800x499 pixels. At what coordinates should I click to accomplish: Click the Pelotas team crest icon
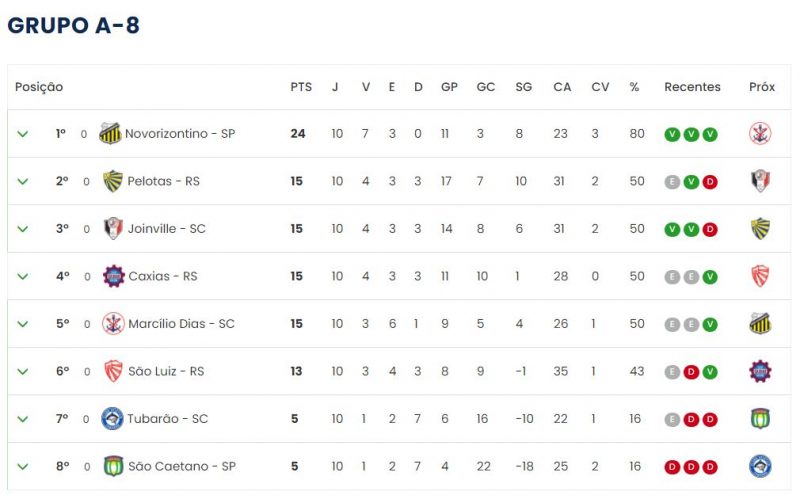[113, 181]
